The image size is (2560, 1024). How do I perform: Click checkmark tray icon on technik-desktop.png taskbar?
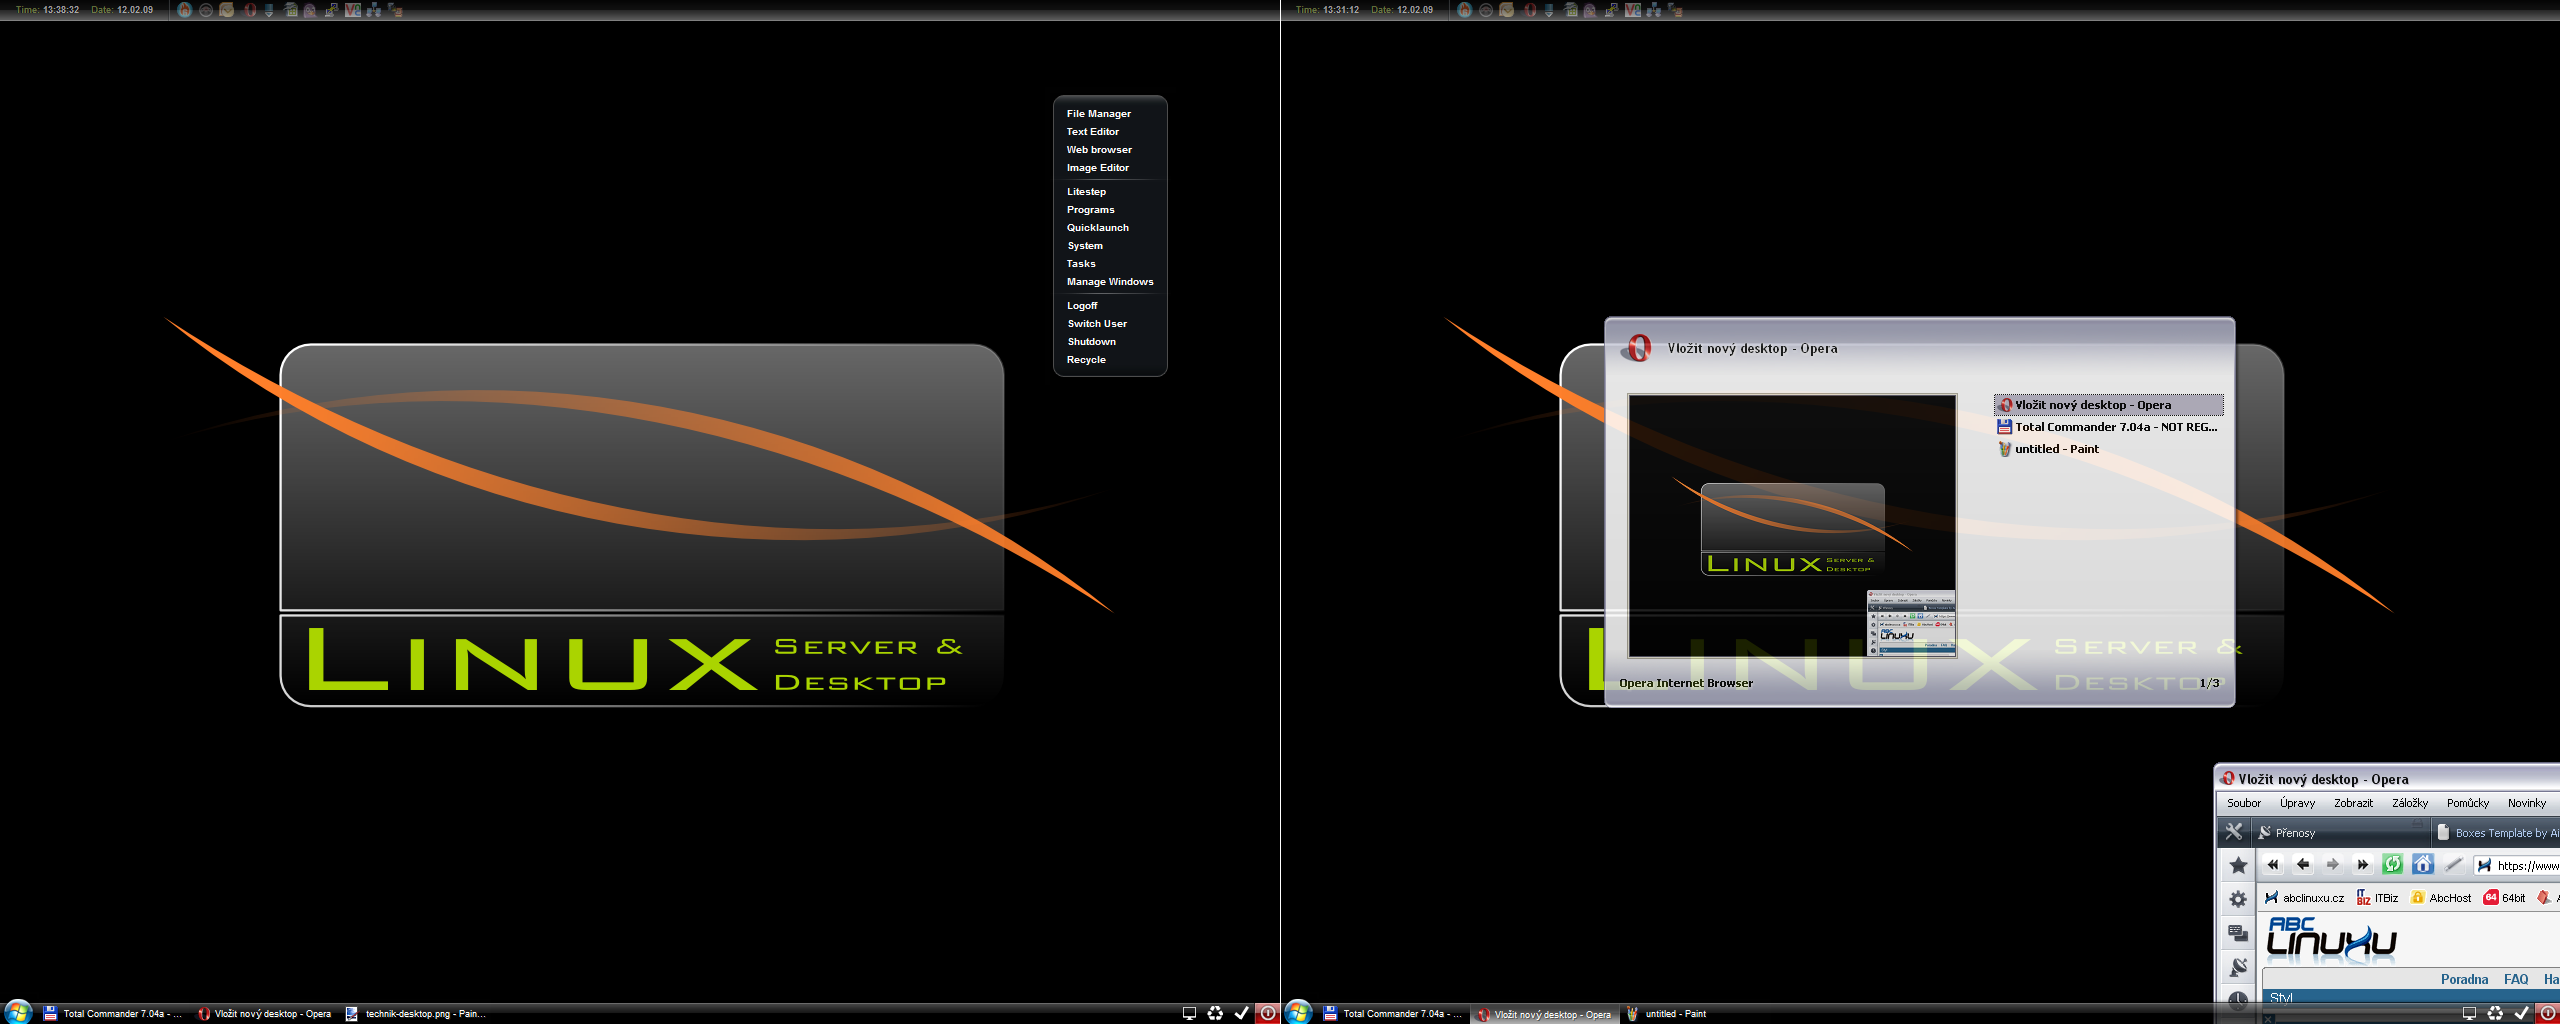click(1241, 1013)
